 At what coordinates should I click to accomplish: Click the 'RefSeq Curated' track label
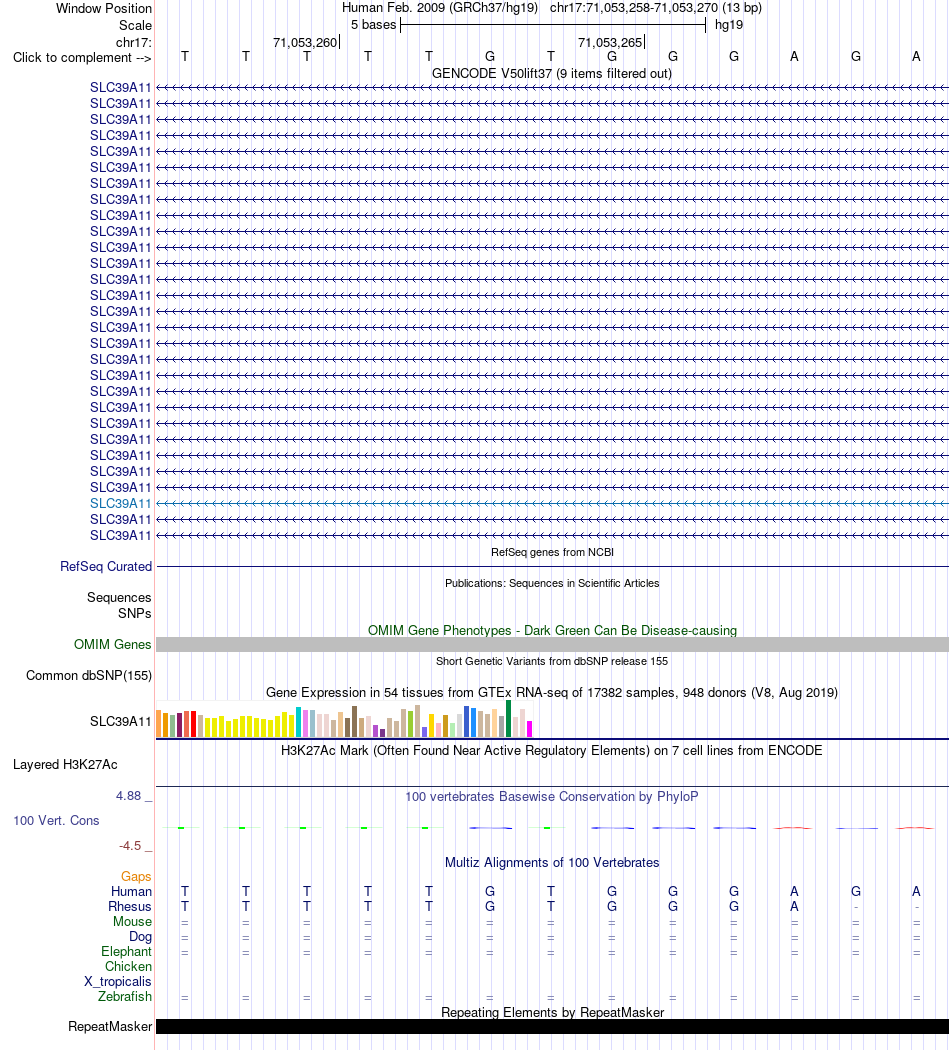(x=106, y=567)
